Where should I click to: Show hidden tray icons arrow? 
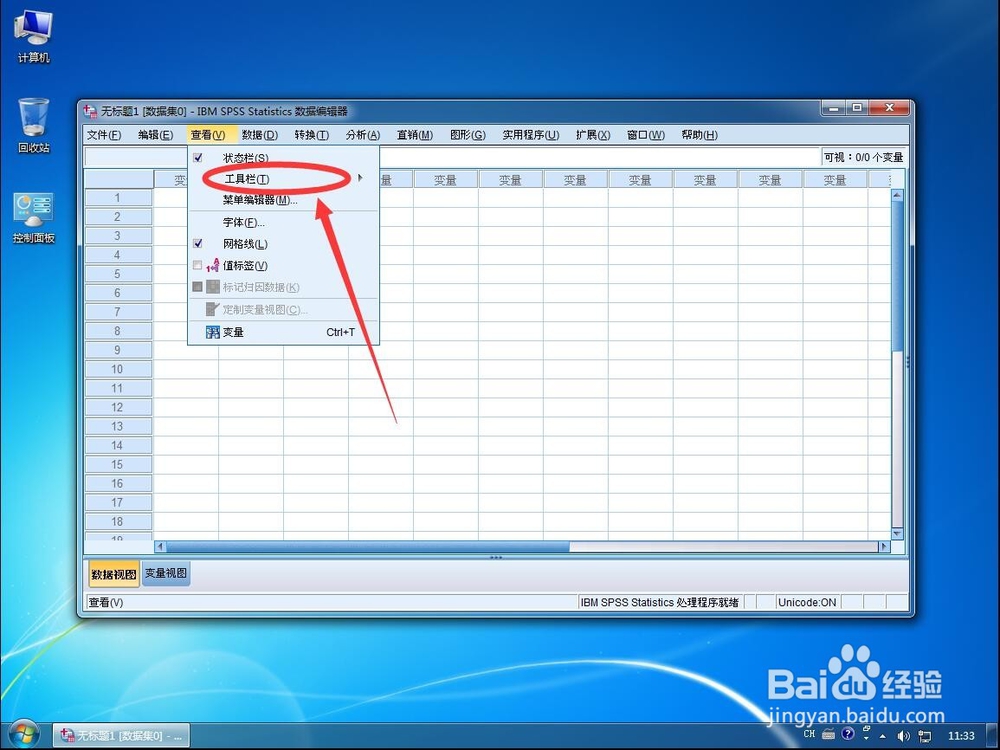point(883,736)
